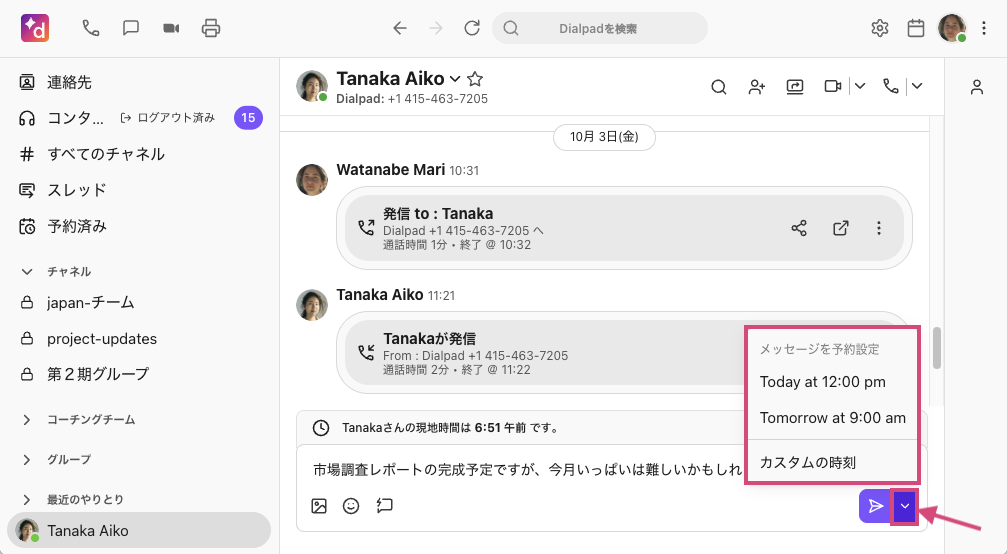Click the Dialpadを検索 search field
1007x554 pixels.
coord(598,28)
